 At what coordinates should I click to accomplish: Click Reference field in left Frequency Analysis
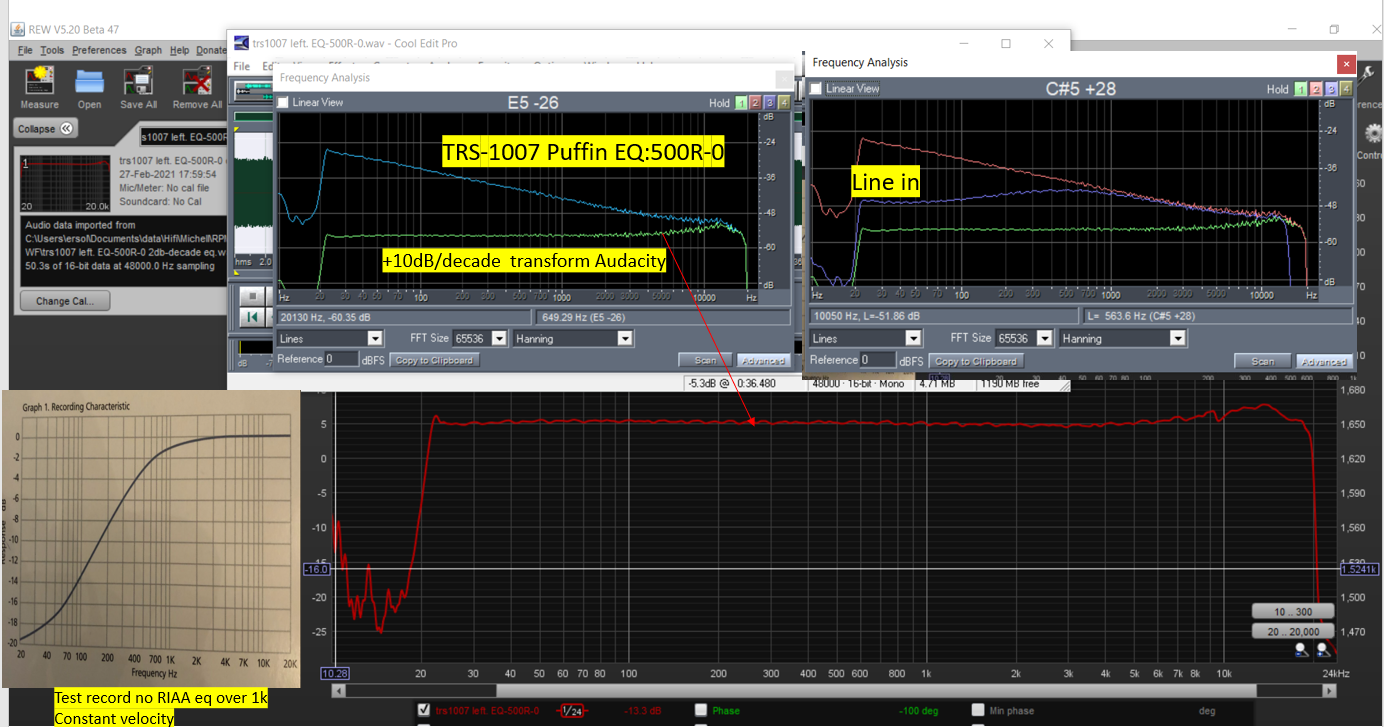(341, 359)
